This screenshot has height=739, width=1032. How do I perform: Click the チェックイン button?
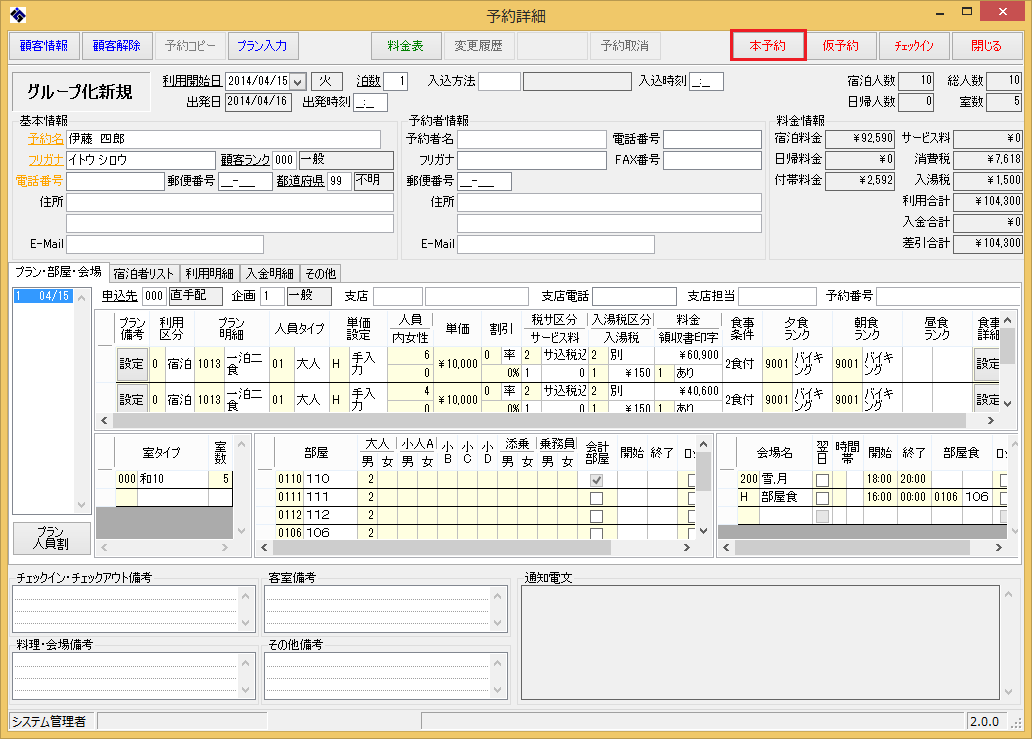[x=914, y=45]
